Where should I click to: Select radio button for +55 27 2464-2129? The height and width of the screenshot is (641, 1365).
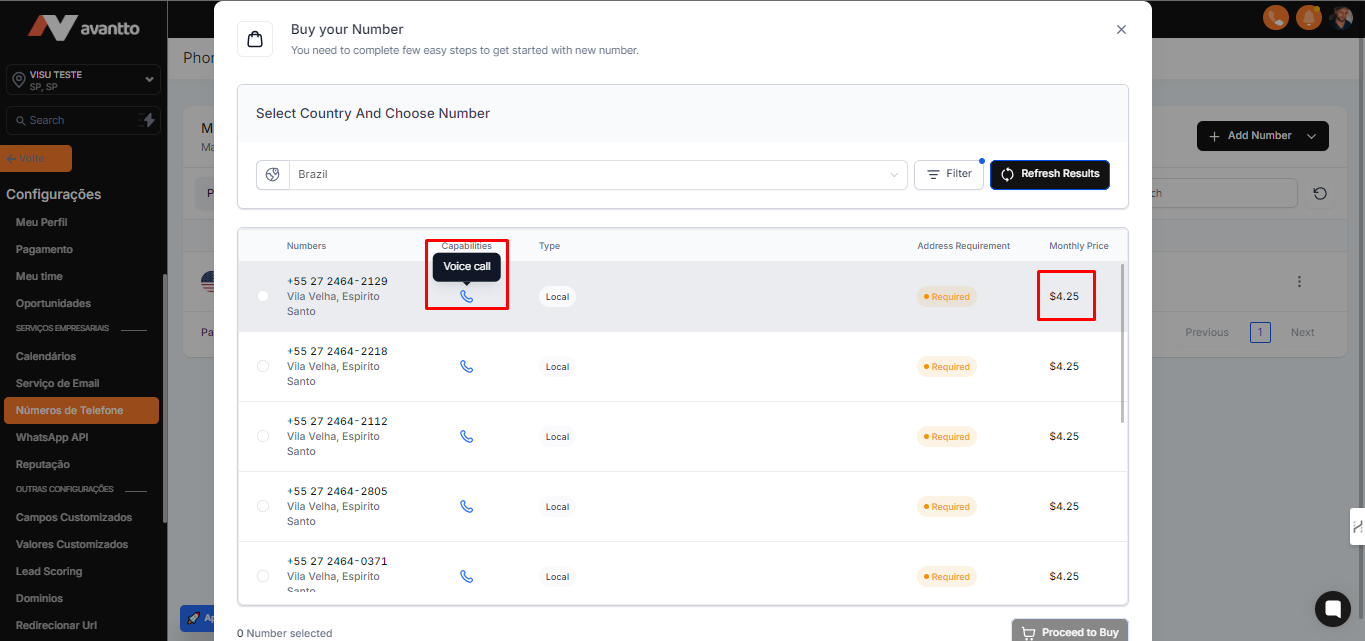point(263,296)
